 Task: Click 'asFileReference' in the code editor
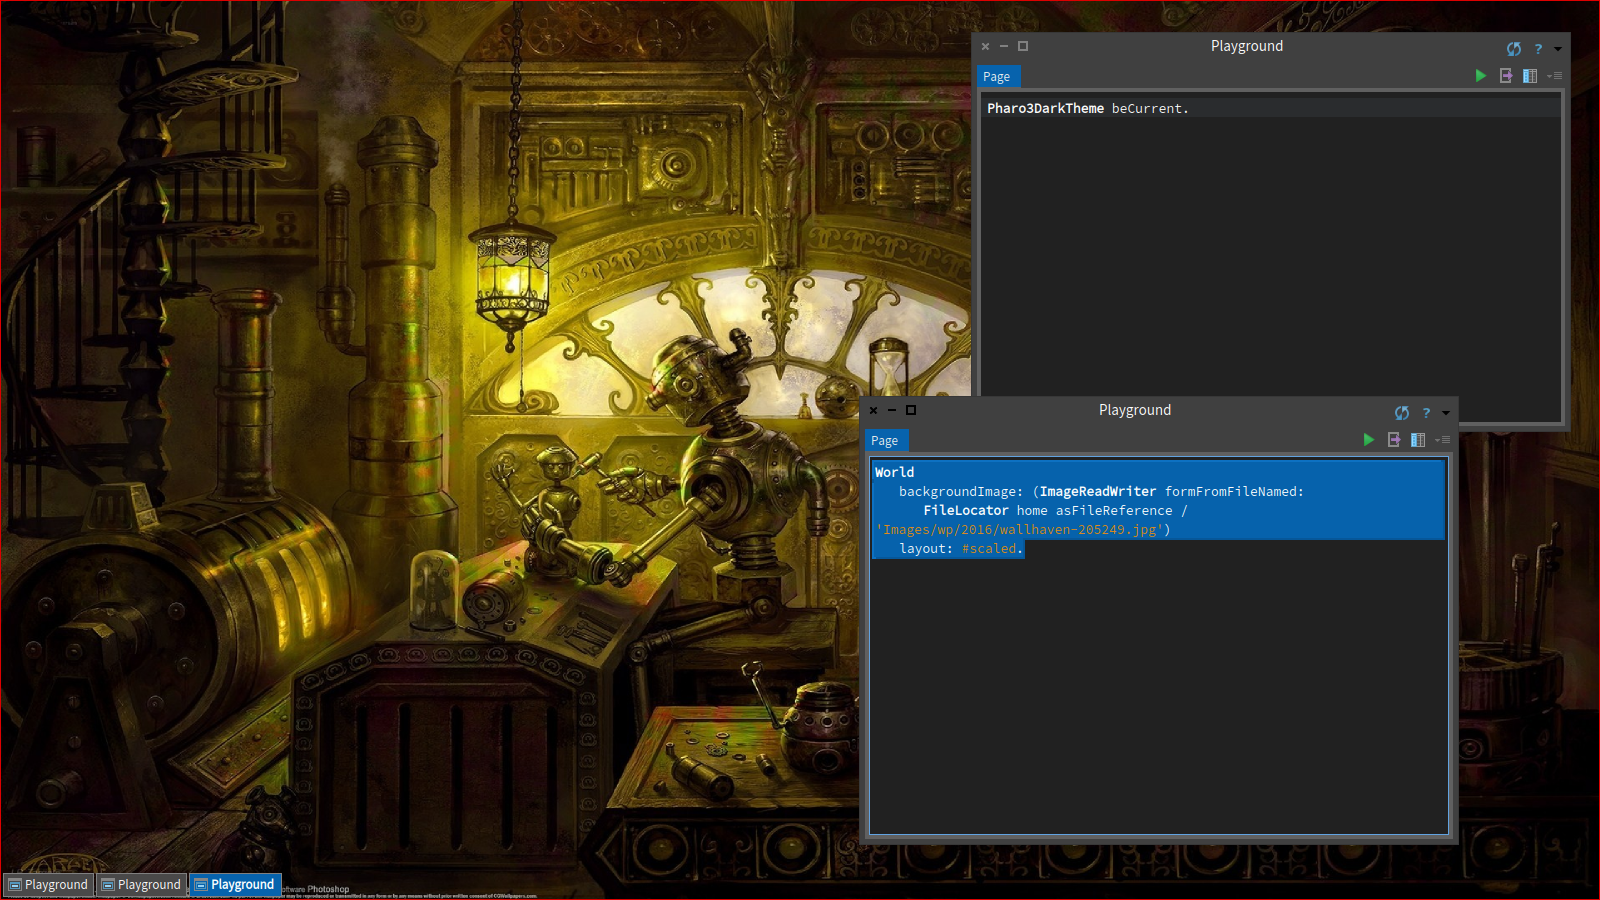[x=1114, y=510]
